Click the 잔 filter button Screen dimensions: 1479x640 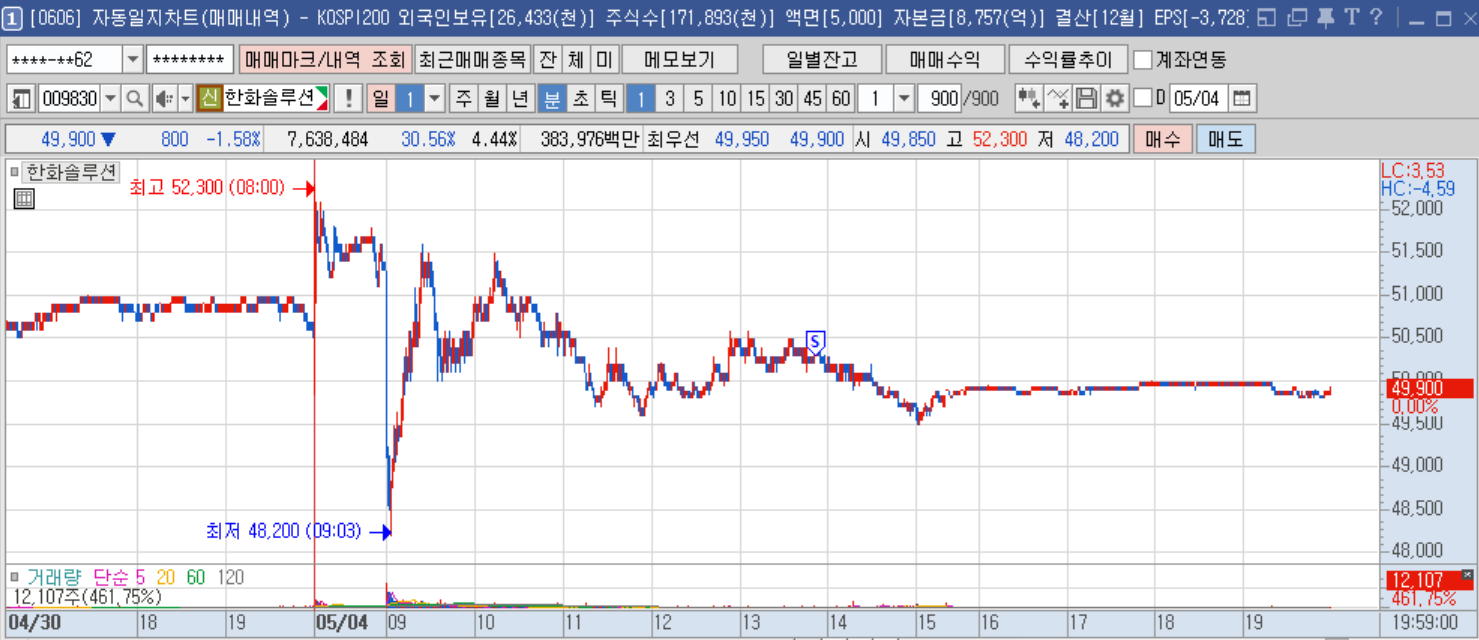pyautogui.click(x=547, y=60)
